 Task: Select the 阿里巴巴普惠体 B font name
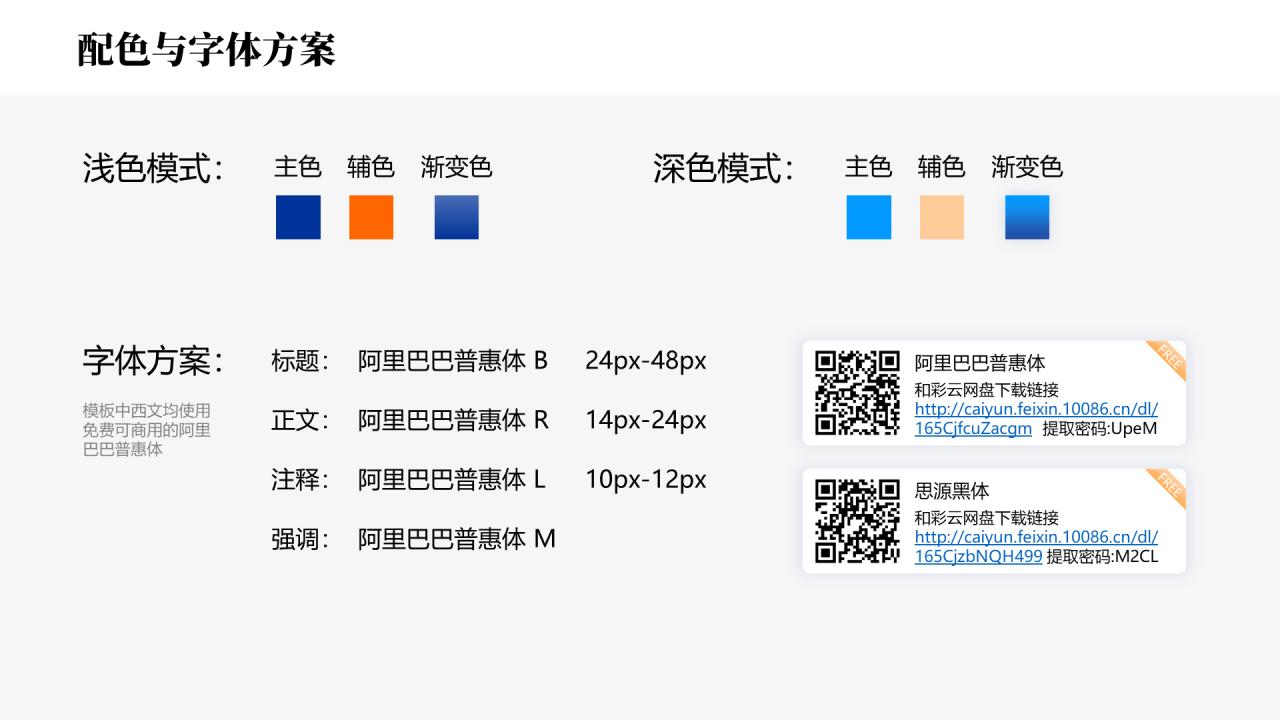452,362
